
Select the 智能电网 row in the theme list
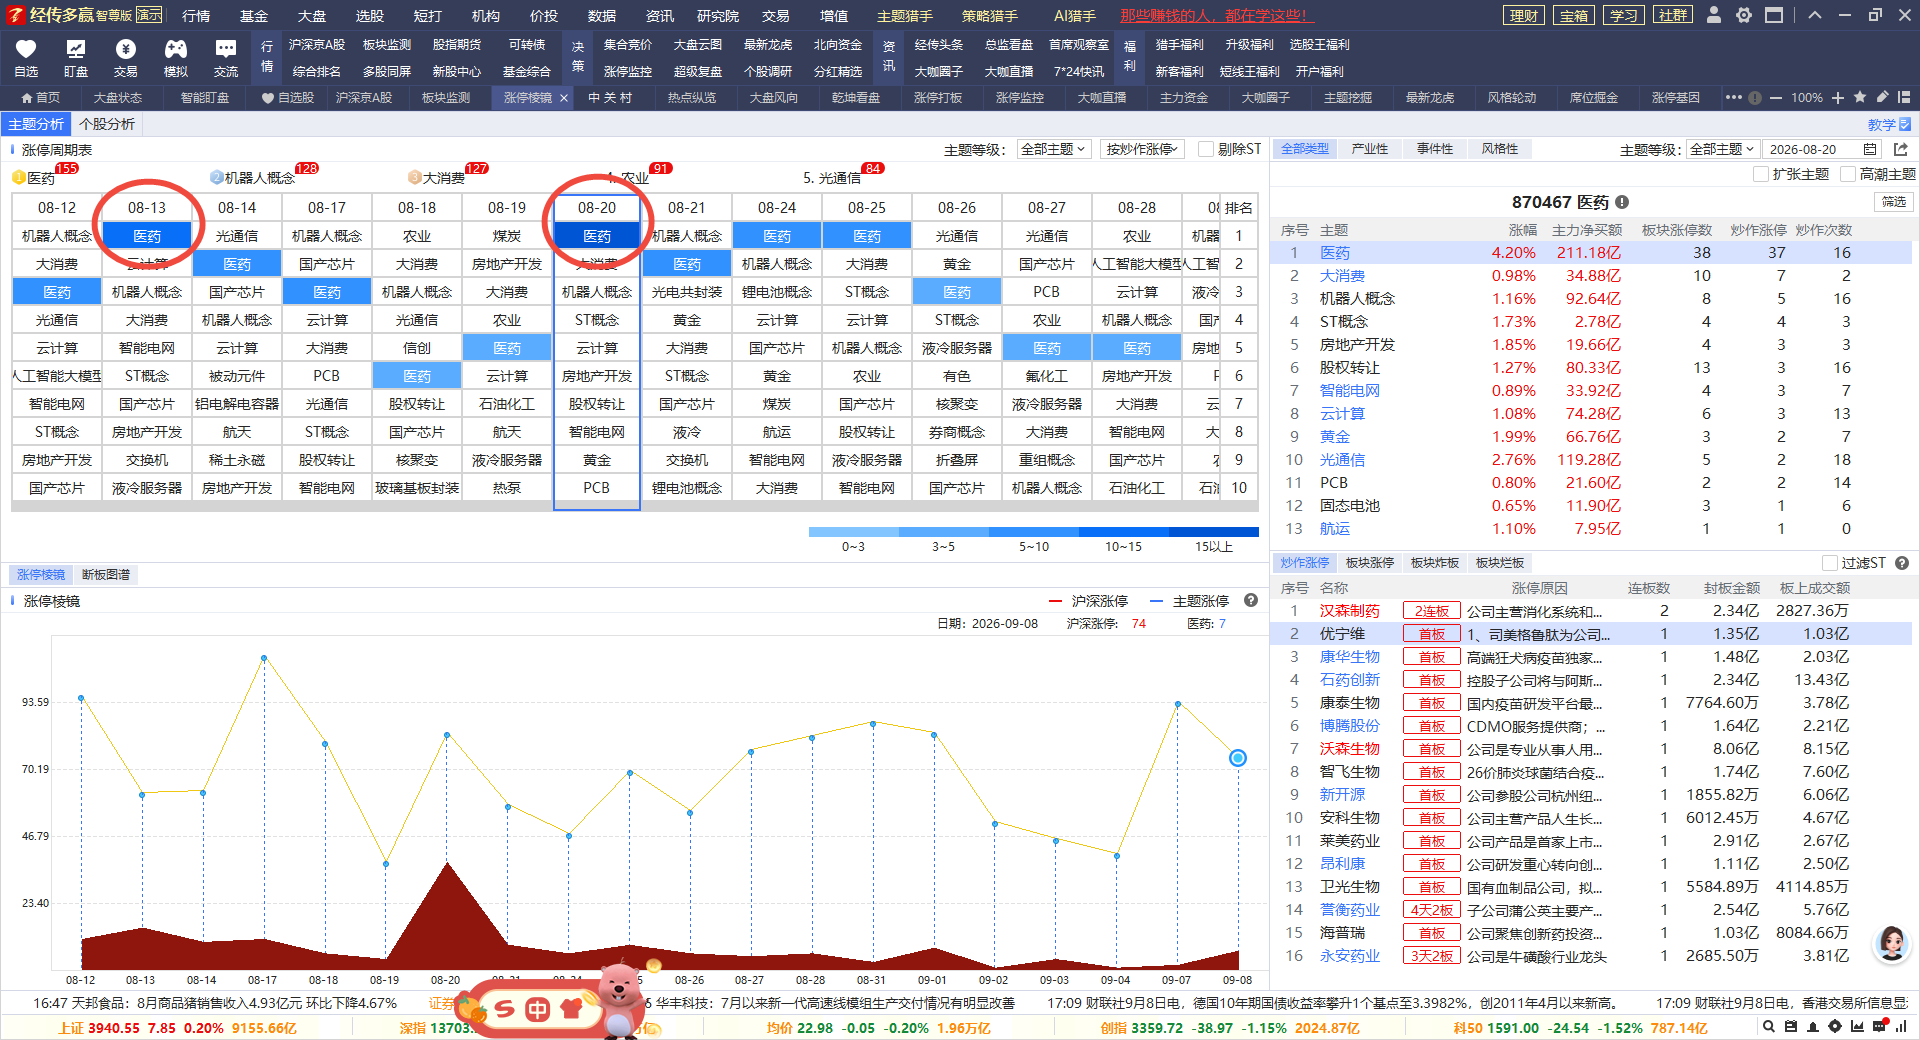pos(1590,391)
